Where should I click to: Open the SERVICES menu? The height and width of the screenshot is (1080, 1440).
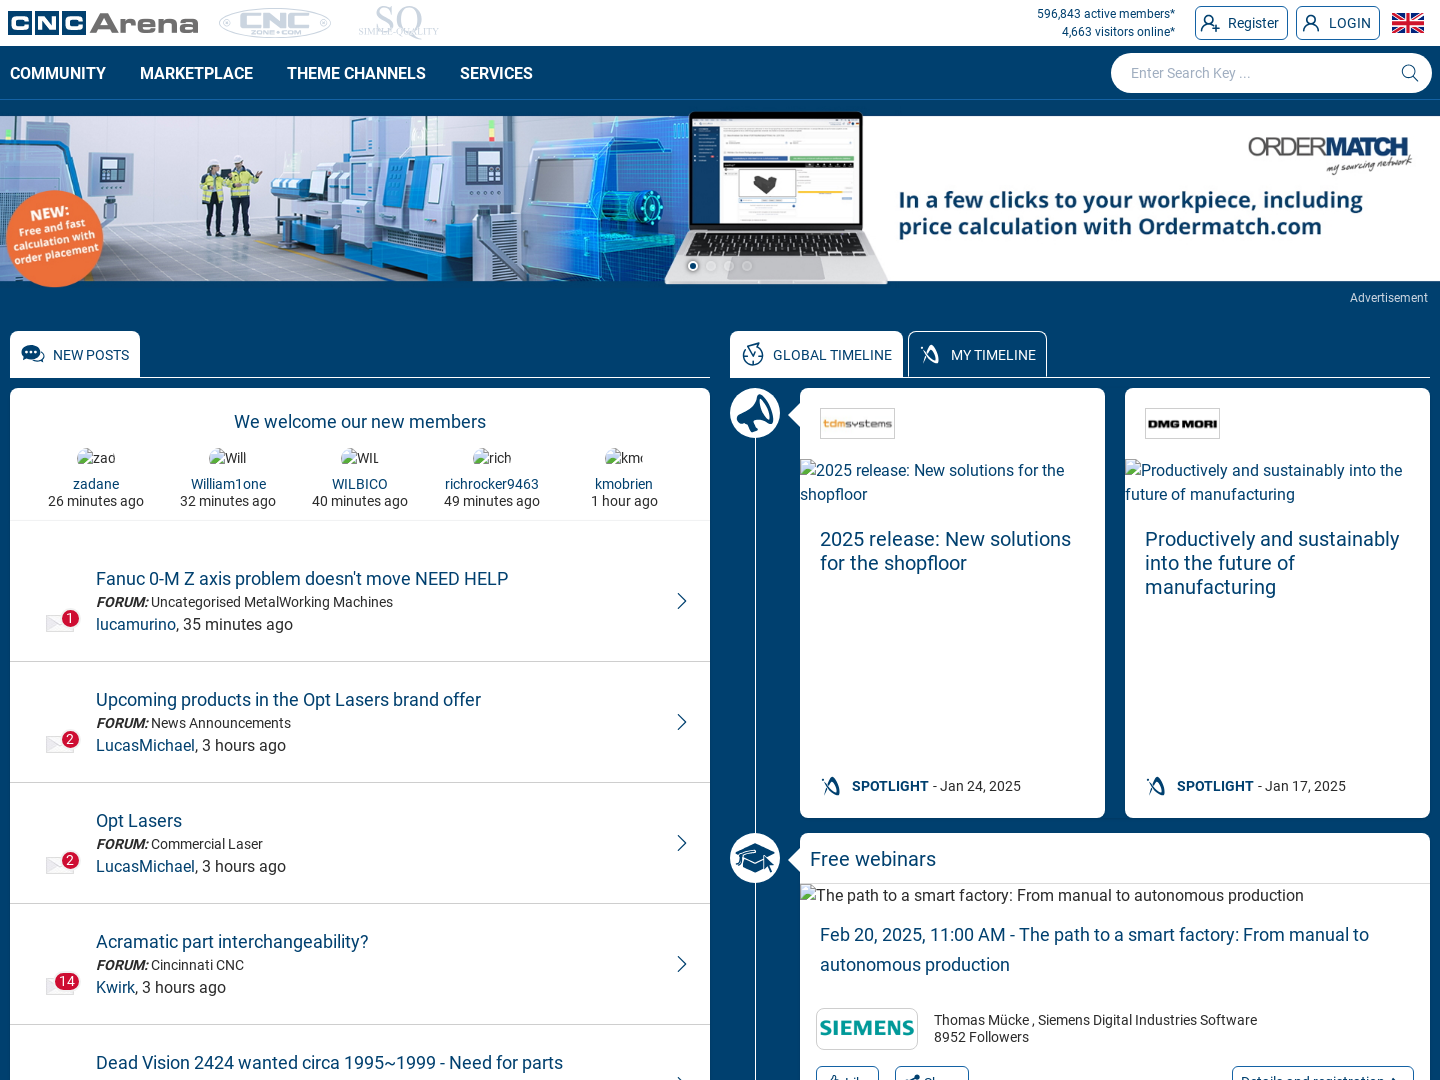[496, 73]
